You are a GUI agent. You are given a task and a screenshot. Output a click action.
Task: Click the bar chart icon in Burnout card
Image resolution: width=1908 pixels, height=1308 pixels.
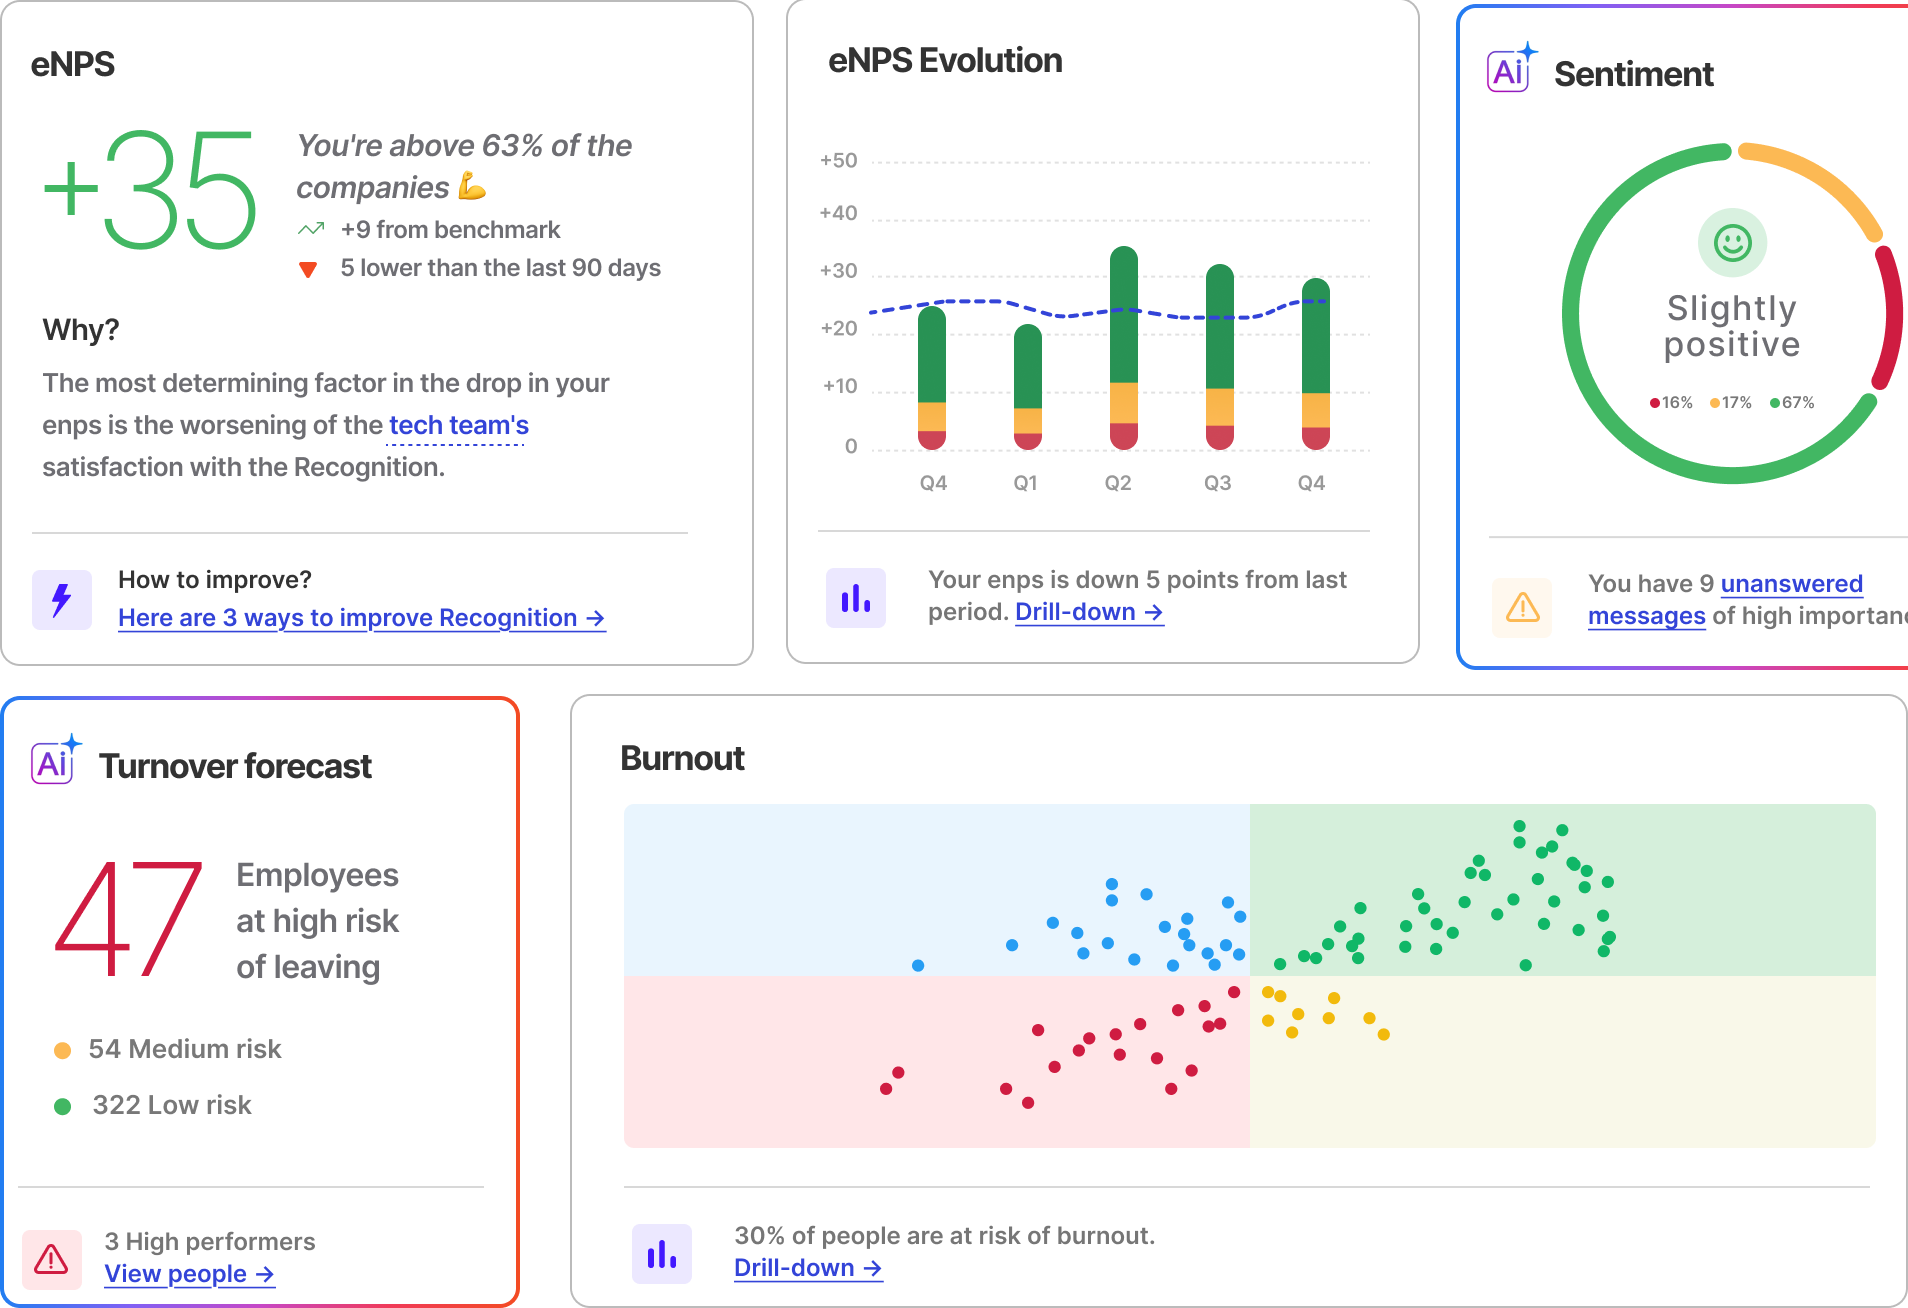coord(662,1254)
